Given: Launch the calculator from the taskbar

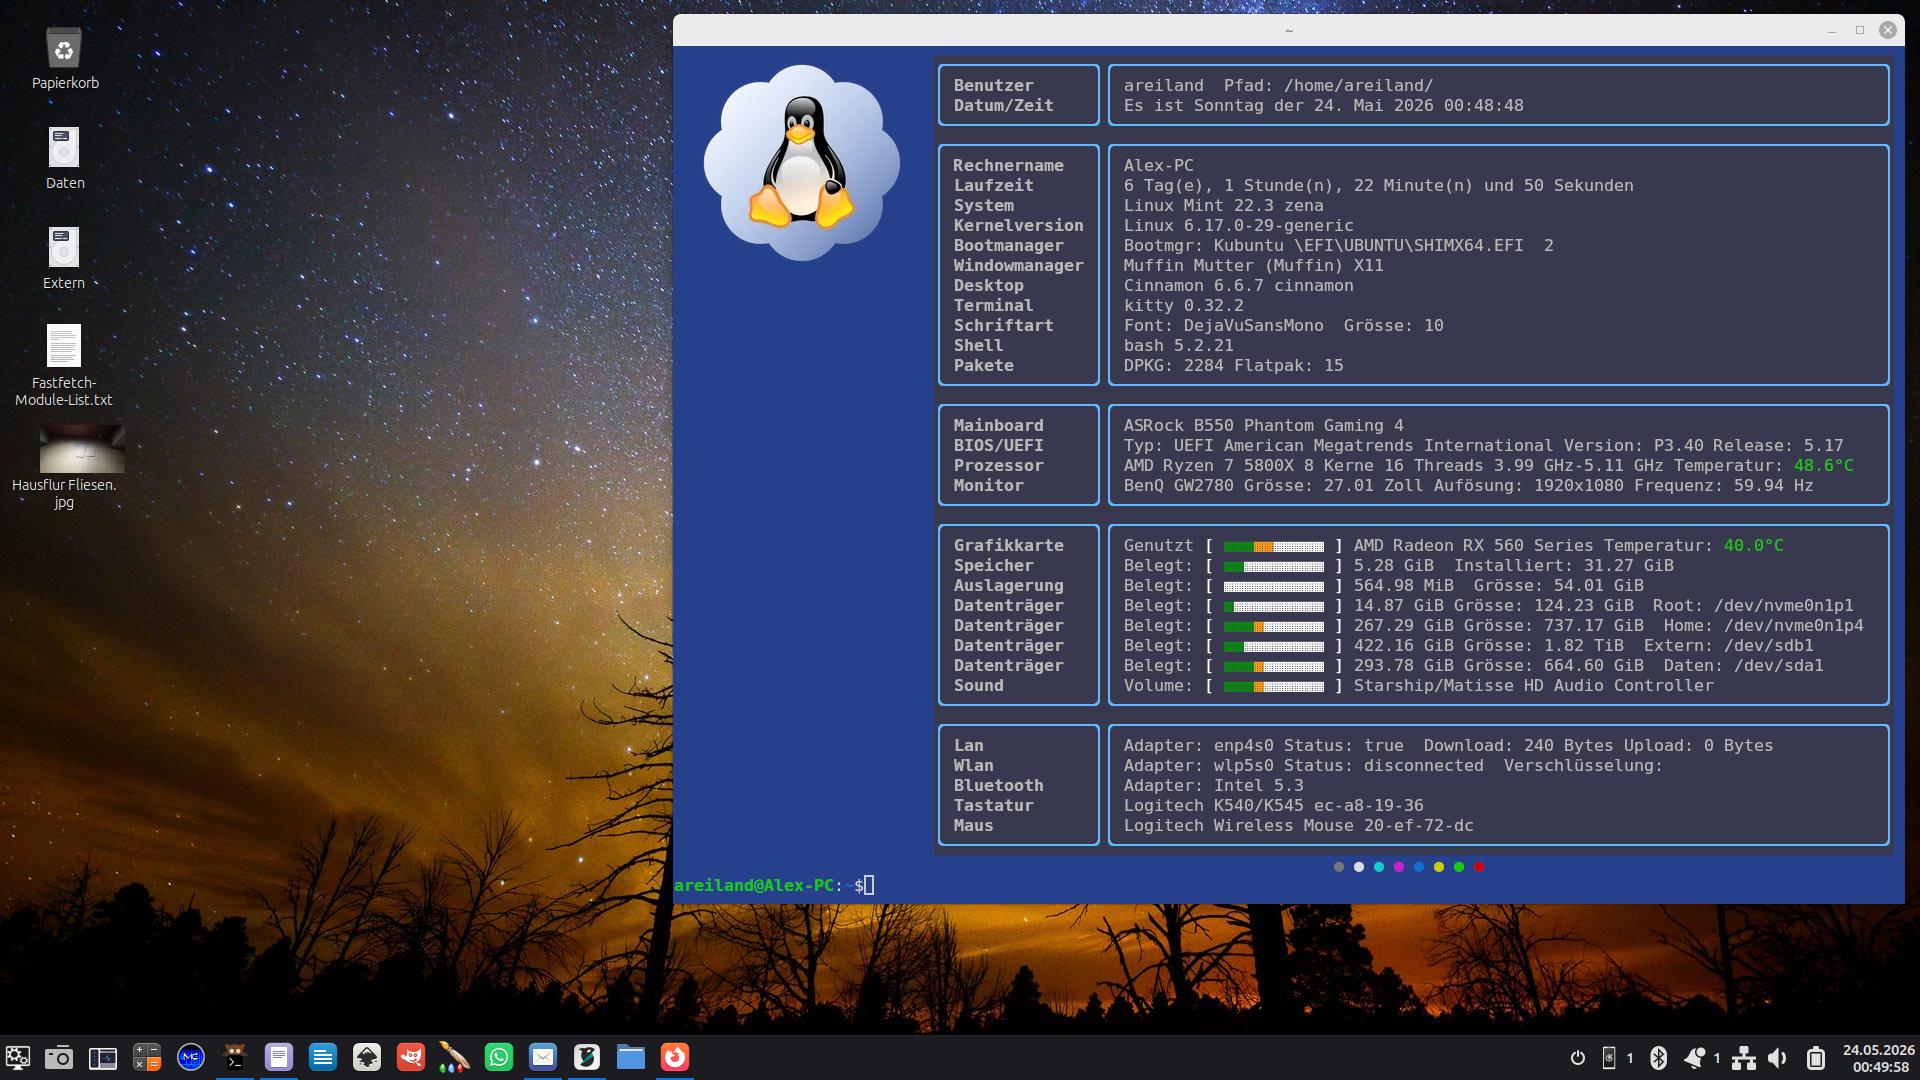Looking at the screenshot, I should (x=147, y=1057).
